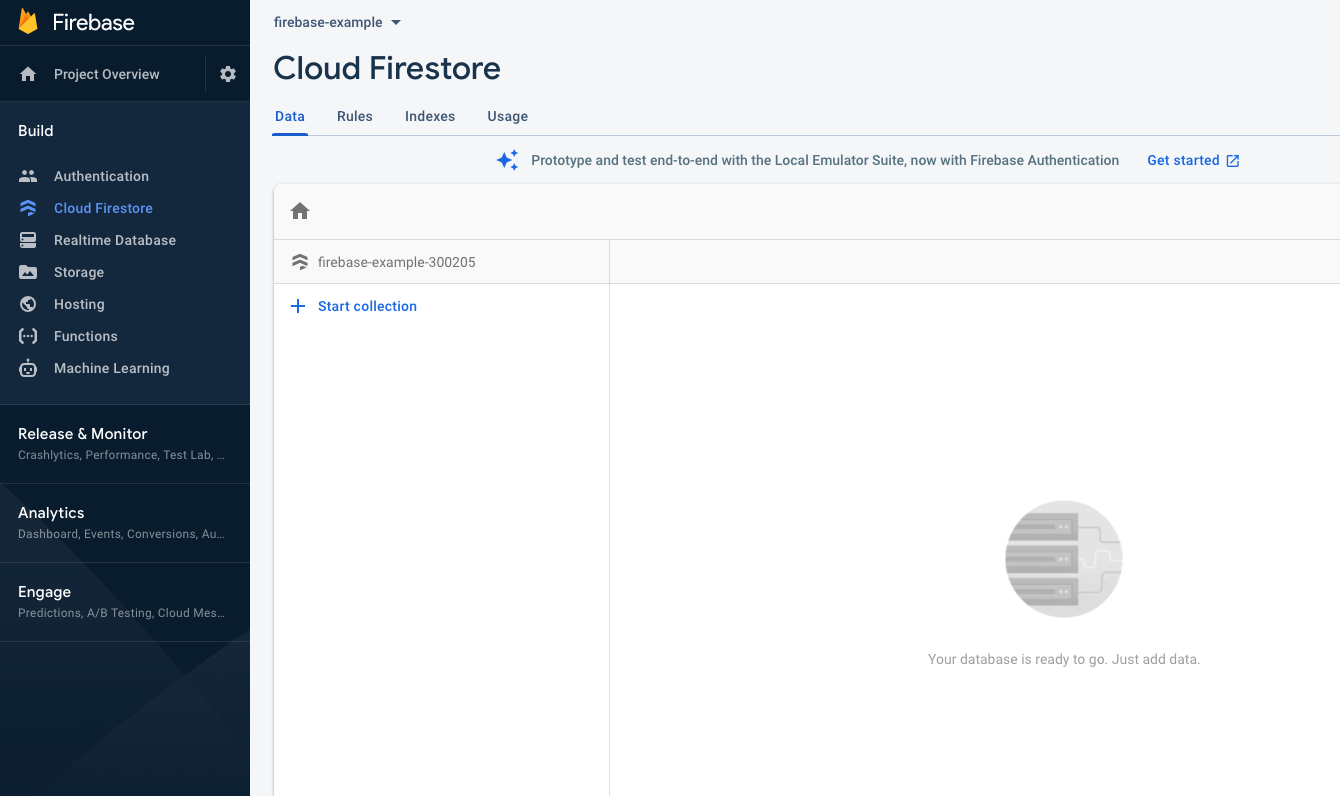This screenshot has width=1340, height=796.
Task: Click the Machine Learning robot icon
Action: point(28,368)
